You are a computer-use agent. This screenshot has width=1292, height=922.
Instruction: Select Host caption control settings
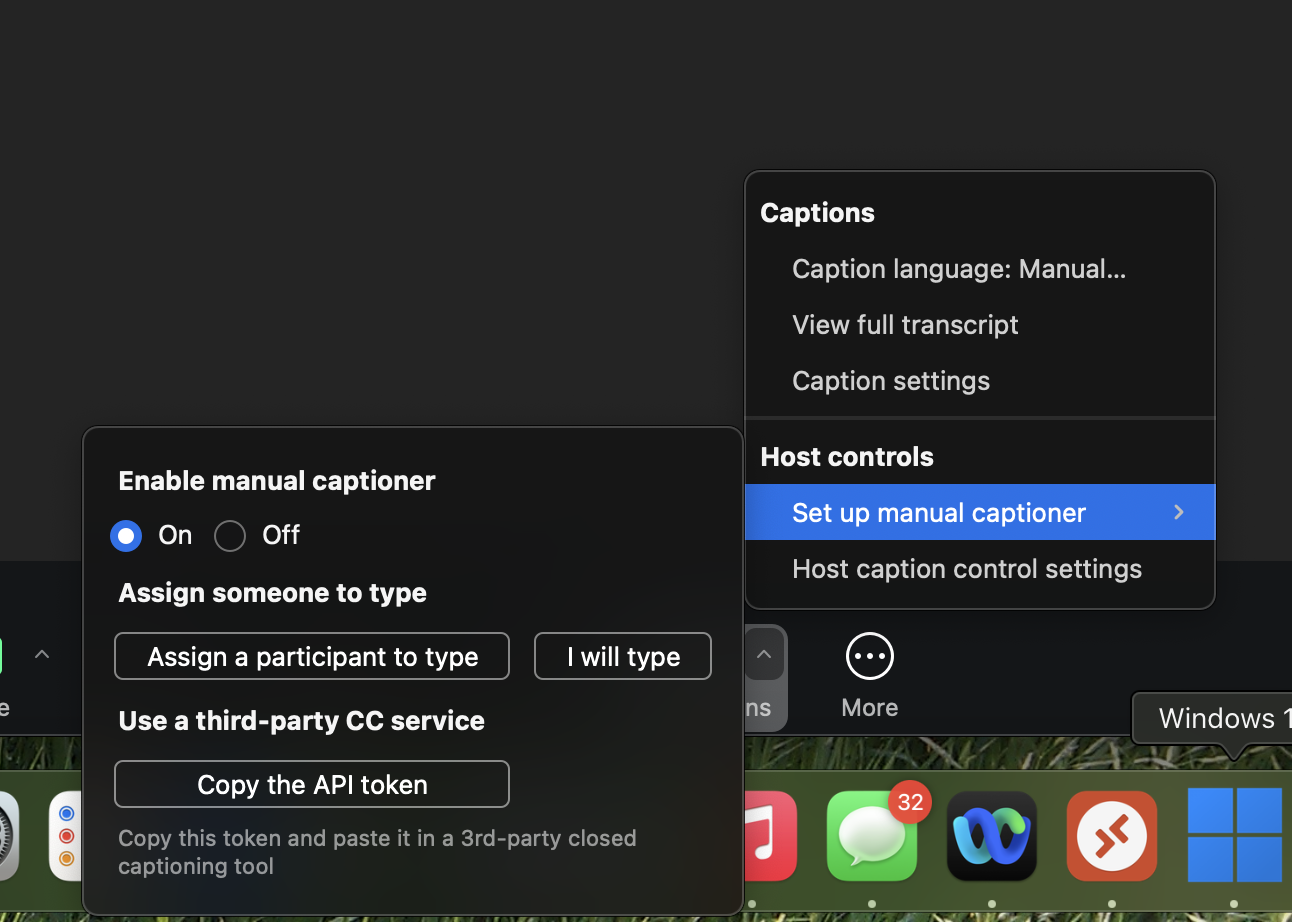[966, 568]
